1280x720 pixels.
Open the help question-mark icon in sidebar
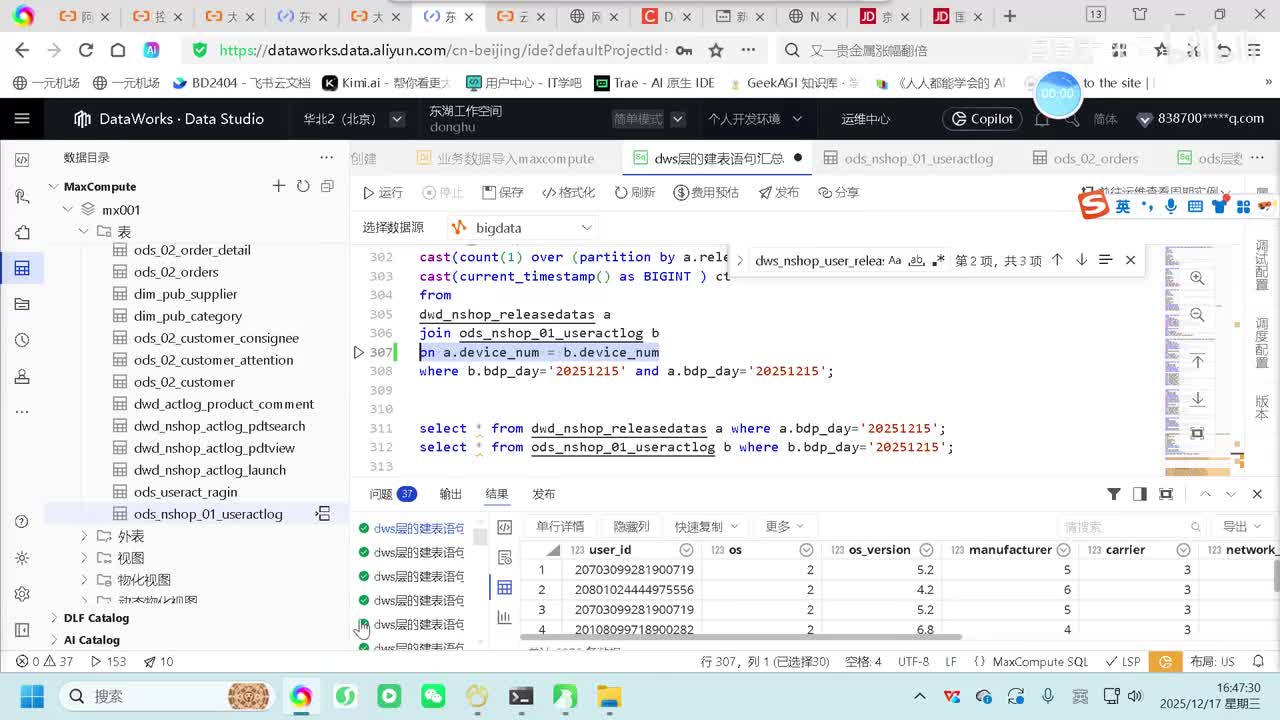[x=22, y=522]
